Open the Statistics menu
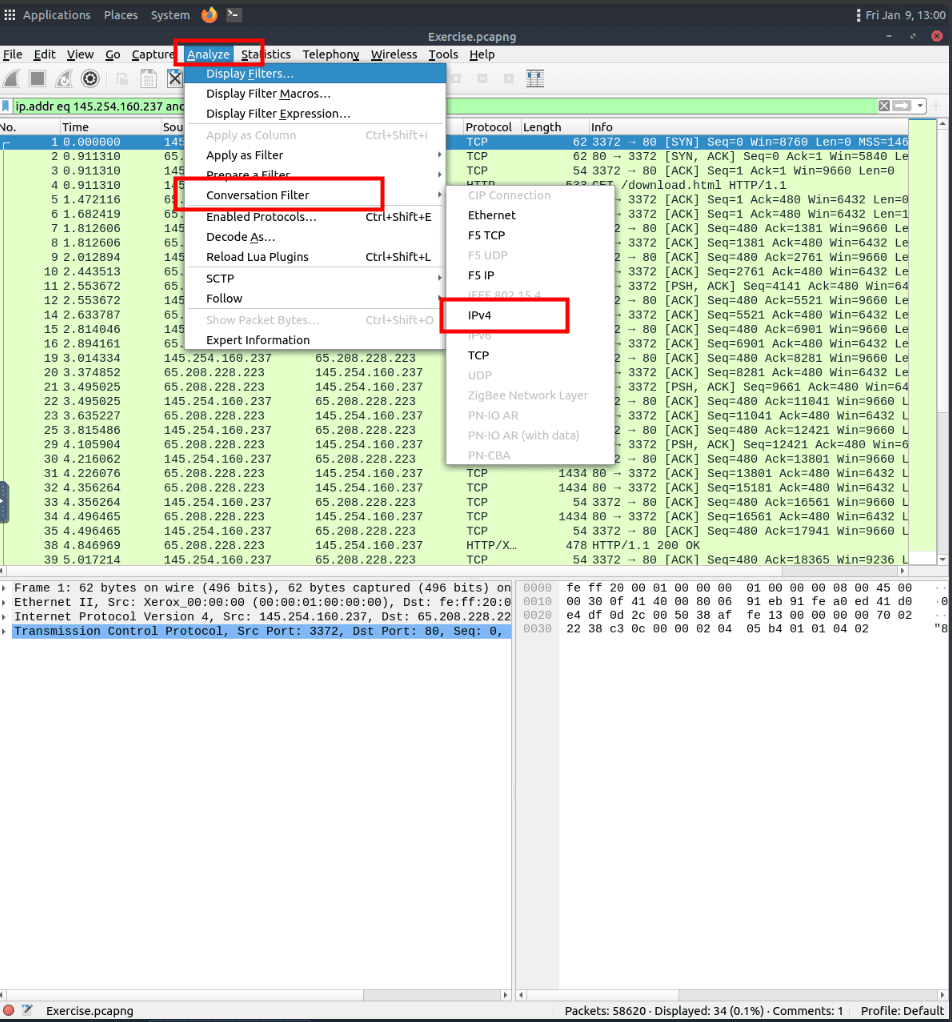Screen dimensions: 952x1022 pos(266,55)
